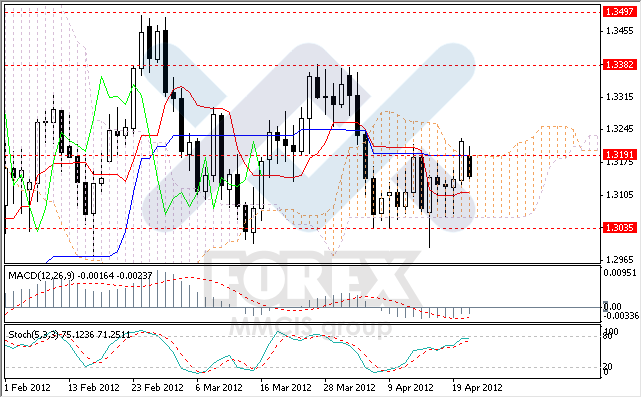Click the 9 Apr 2012 date label
Screen dimensions: 642x398
coord(410,387)
